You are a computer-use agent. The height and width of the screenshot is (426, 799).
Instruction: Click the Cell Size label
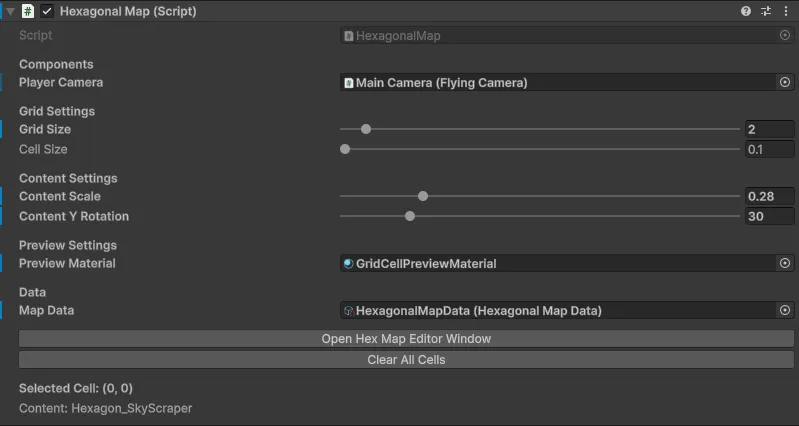[x=43, y=149]
